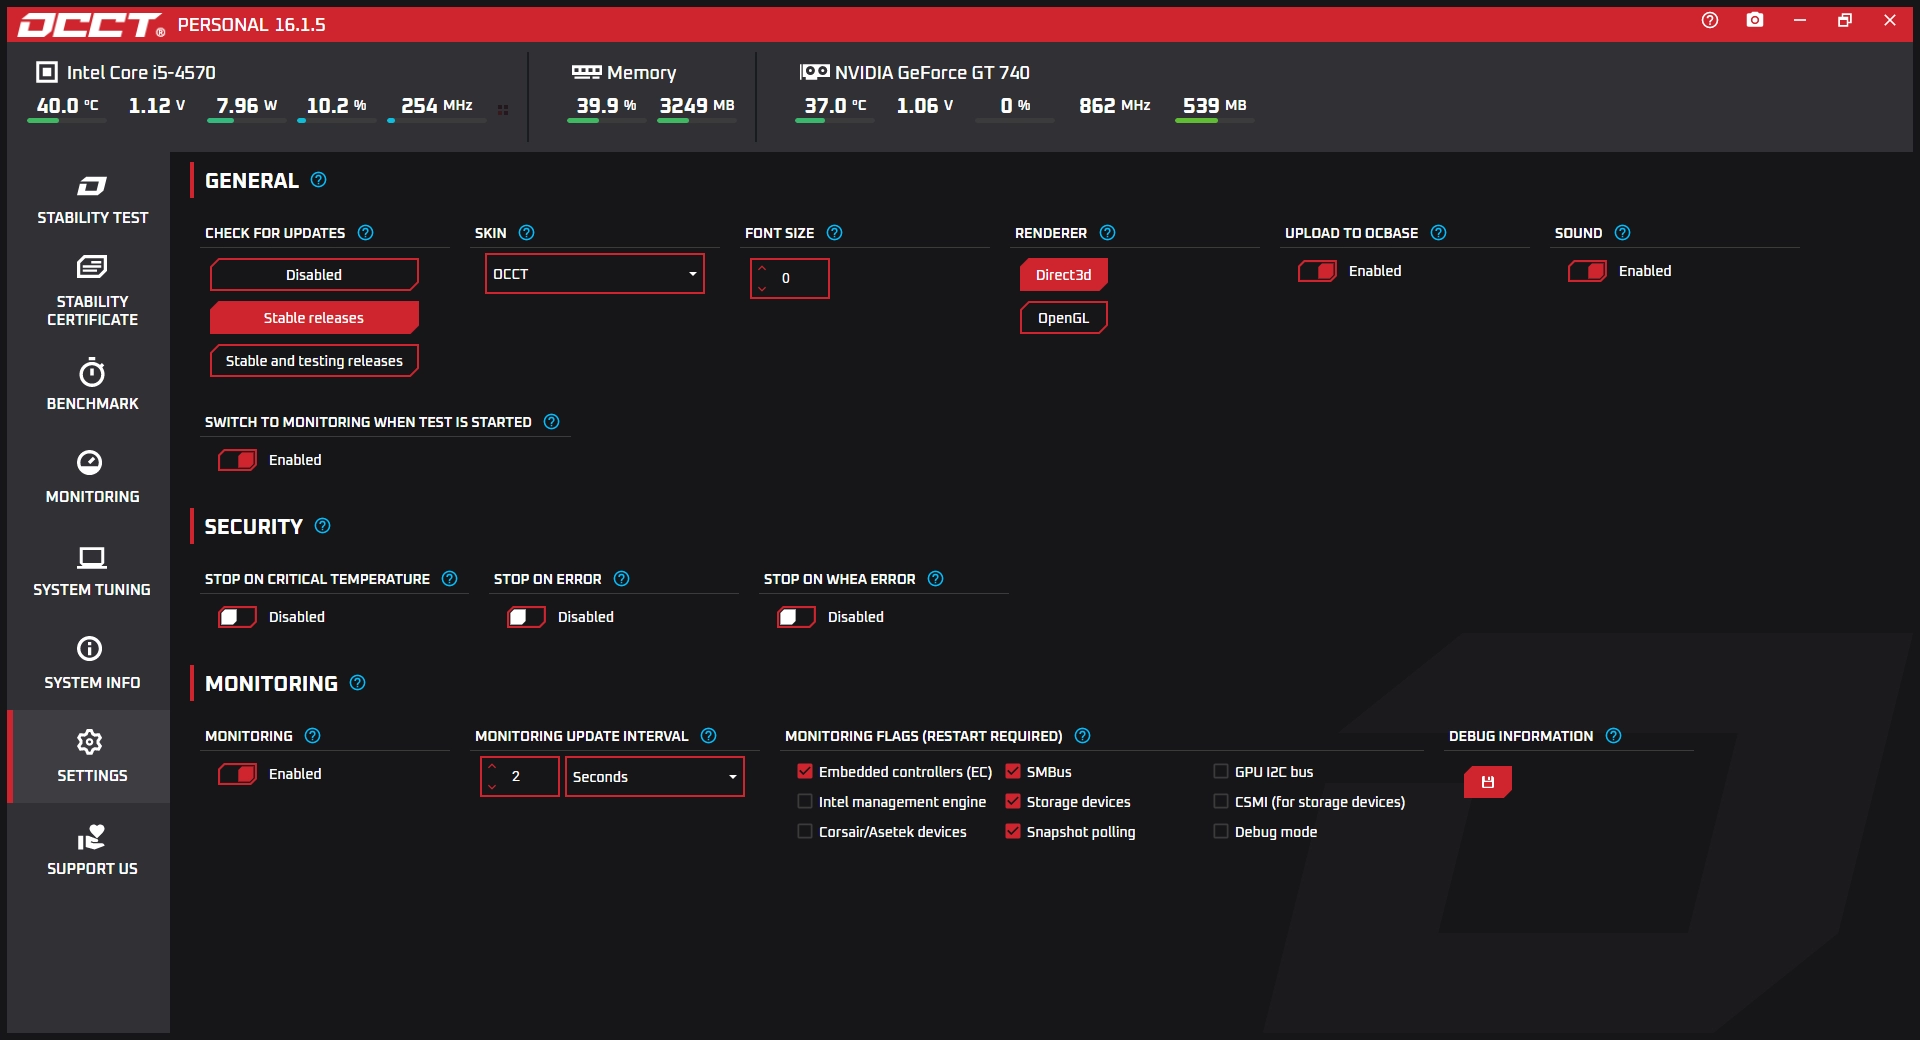Click the help icon beside SKIN
Screen dimensions: 1920x1040
click(527, 233)
